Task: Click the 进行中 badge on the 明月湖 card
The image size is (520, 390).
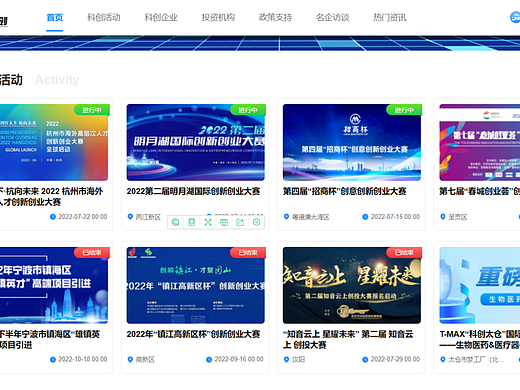Action: pos(248,110)
